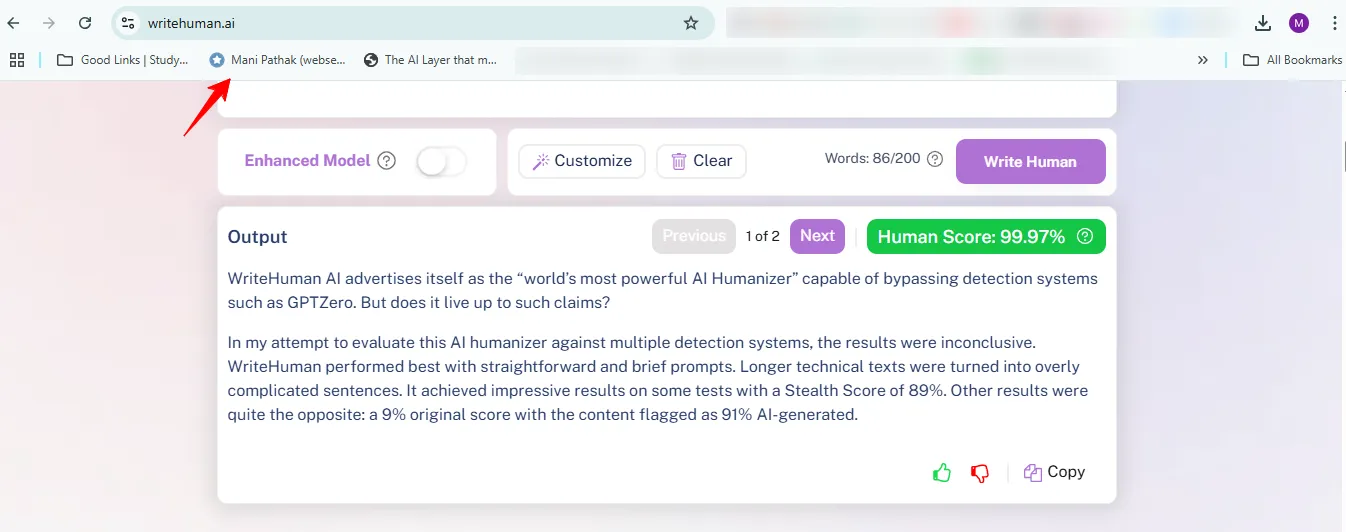
Task: Open Chrome's three-dot menu
Action: tap(1334, 23)
